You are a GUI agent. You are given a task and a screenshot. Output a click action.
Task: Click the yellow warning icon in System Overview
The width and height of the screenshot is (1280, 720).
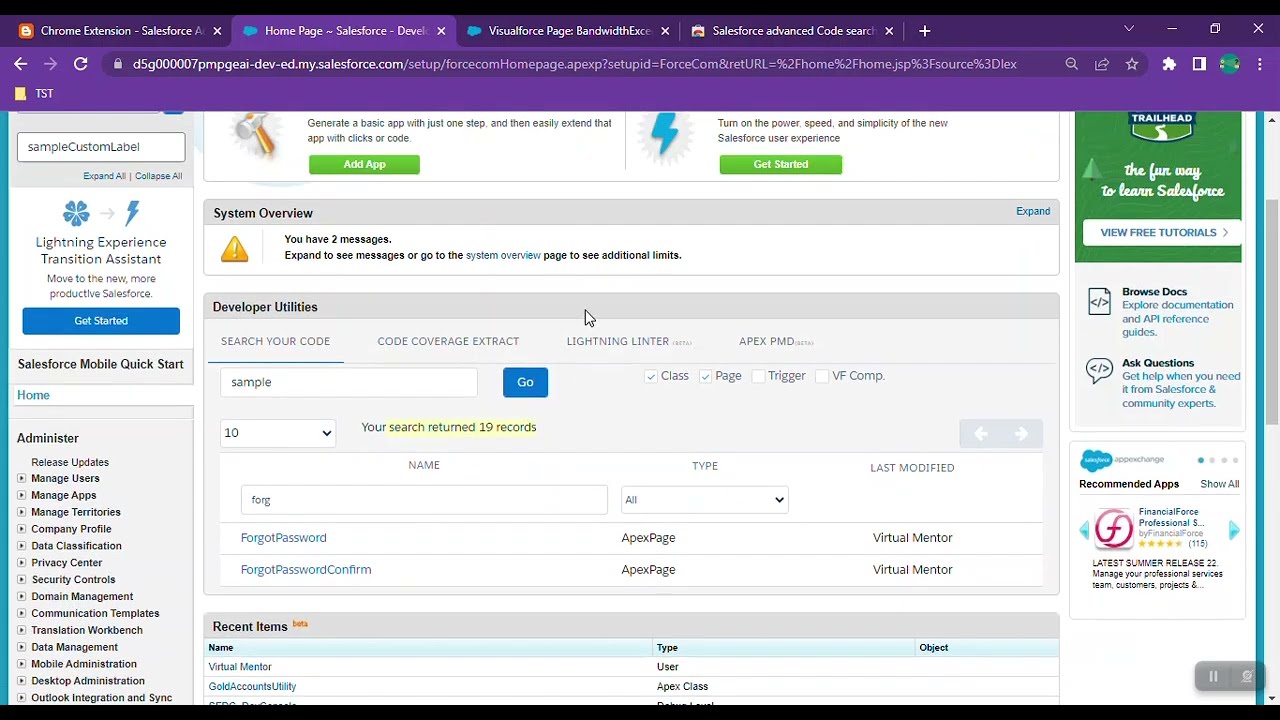pyautogui.click(x=234, y=248)
